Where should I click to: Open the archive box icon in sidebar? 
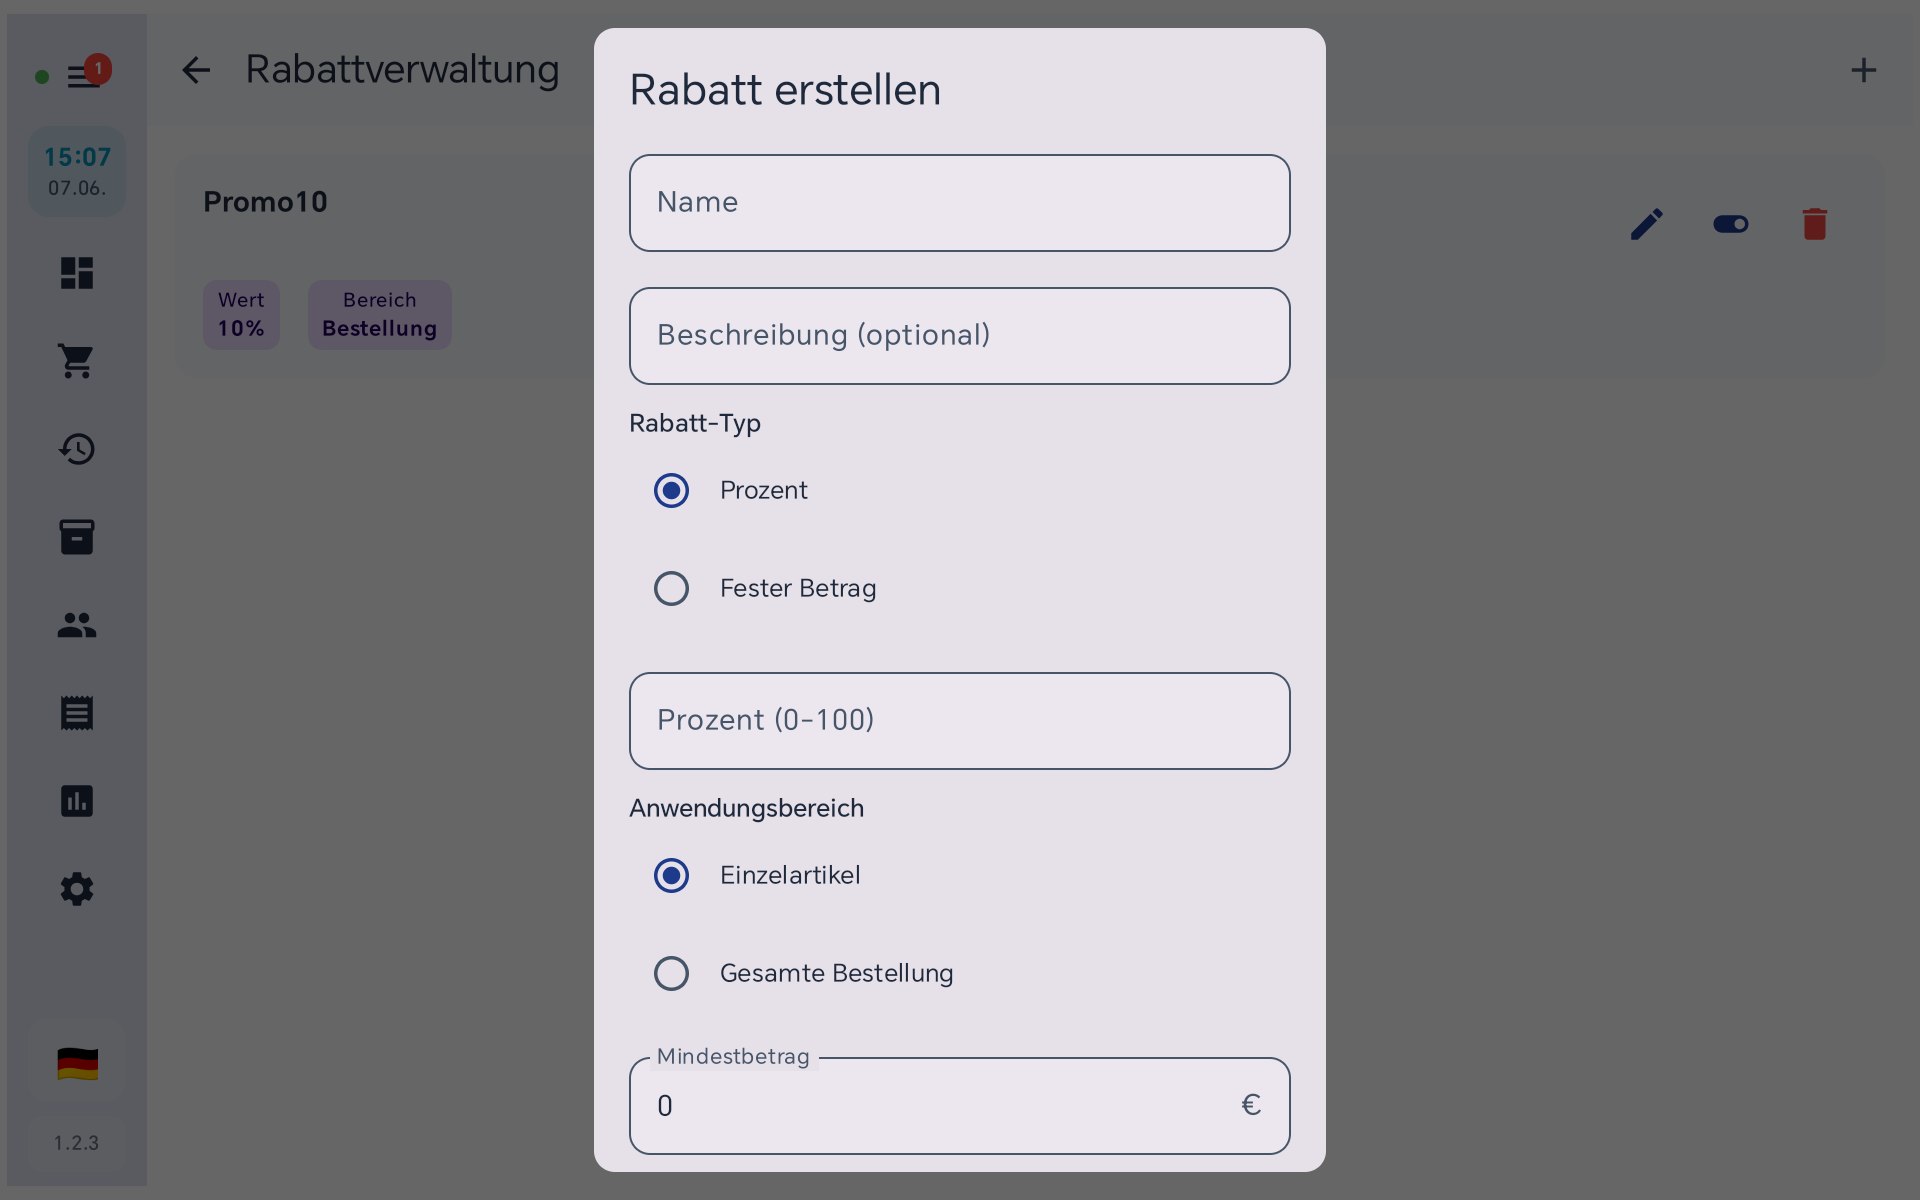[77, 537]
